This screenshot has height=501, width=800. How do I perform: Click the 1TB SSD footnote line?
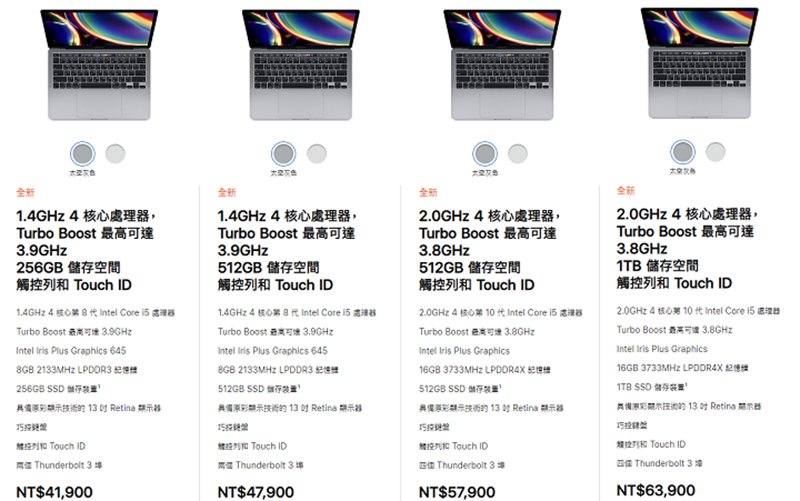652,387
